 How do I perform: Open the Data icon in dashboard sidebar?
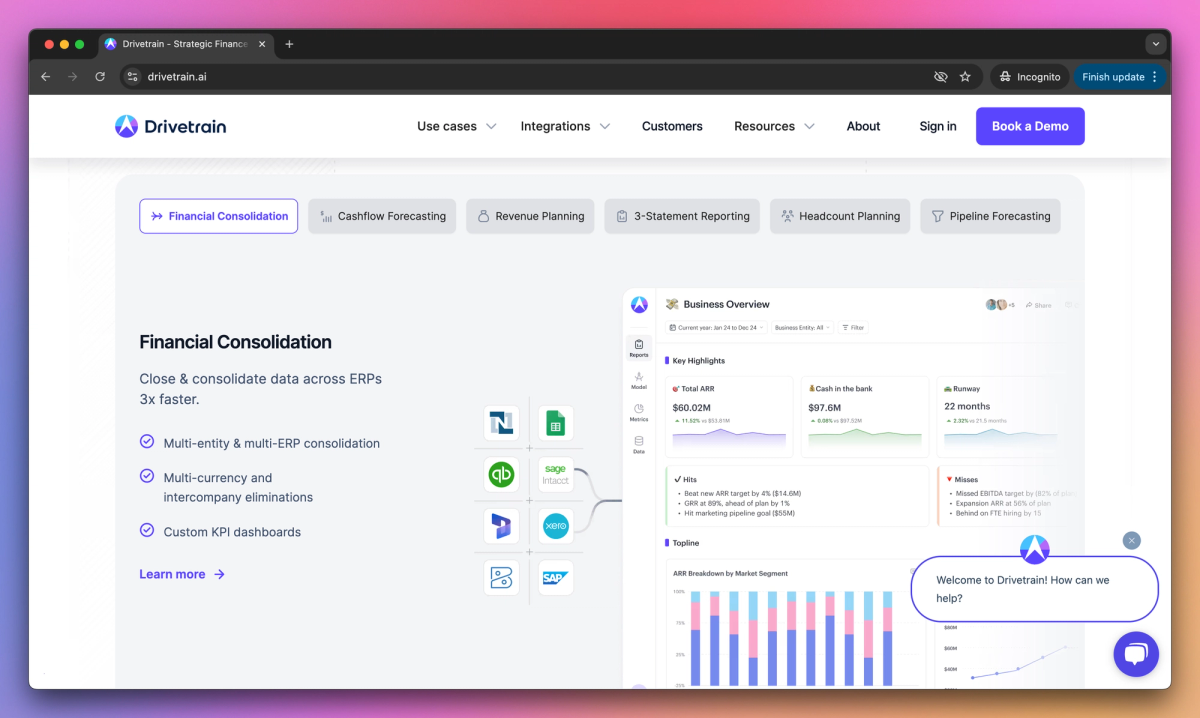[639, 445]
